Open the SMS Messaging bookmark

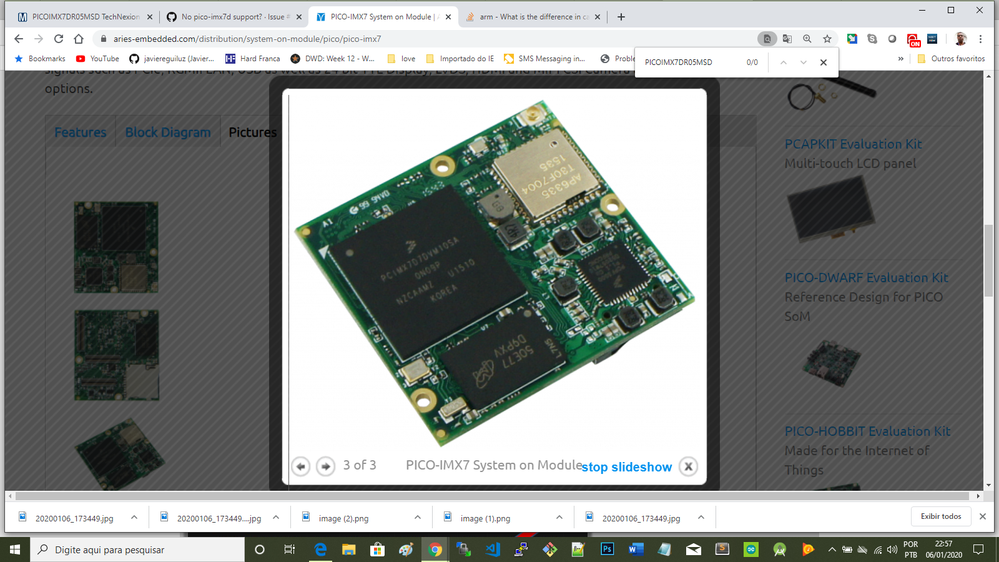(544, 59)
